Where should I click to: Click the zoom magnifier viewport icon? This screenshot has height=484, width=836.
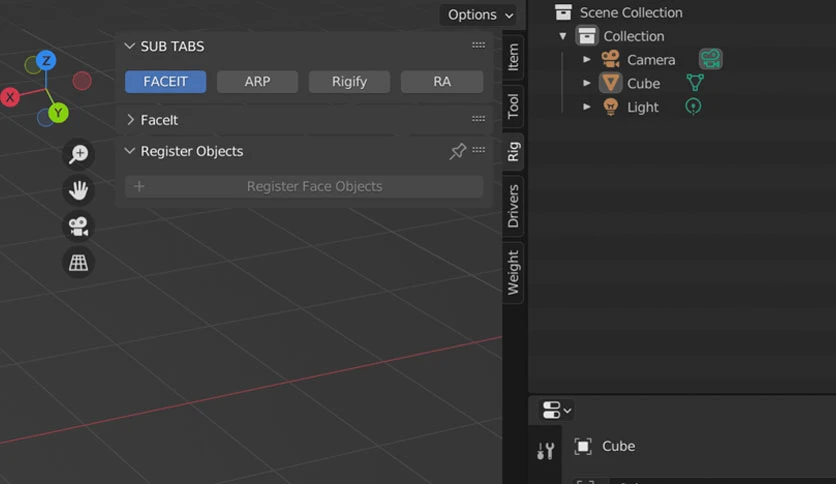(78, 155)
